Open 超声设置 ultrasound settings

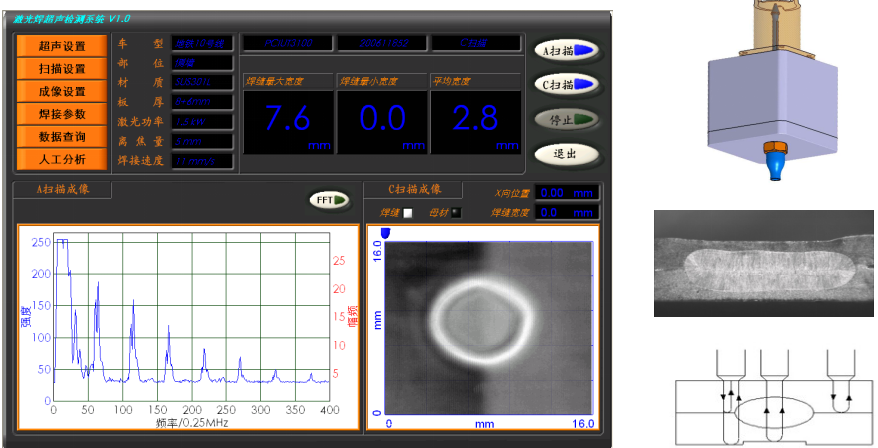[x=62, y=46]
